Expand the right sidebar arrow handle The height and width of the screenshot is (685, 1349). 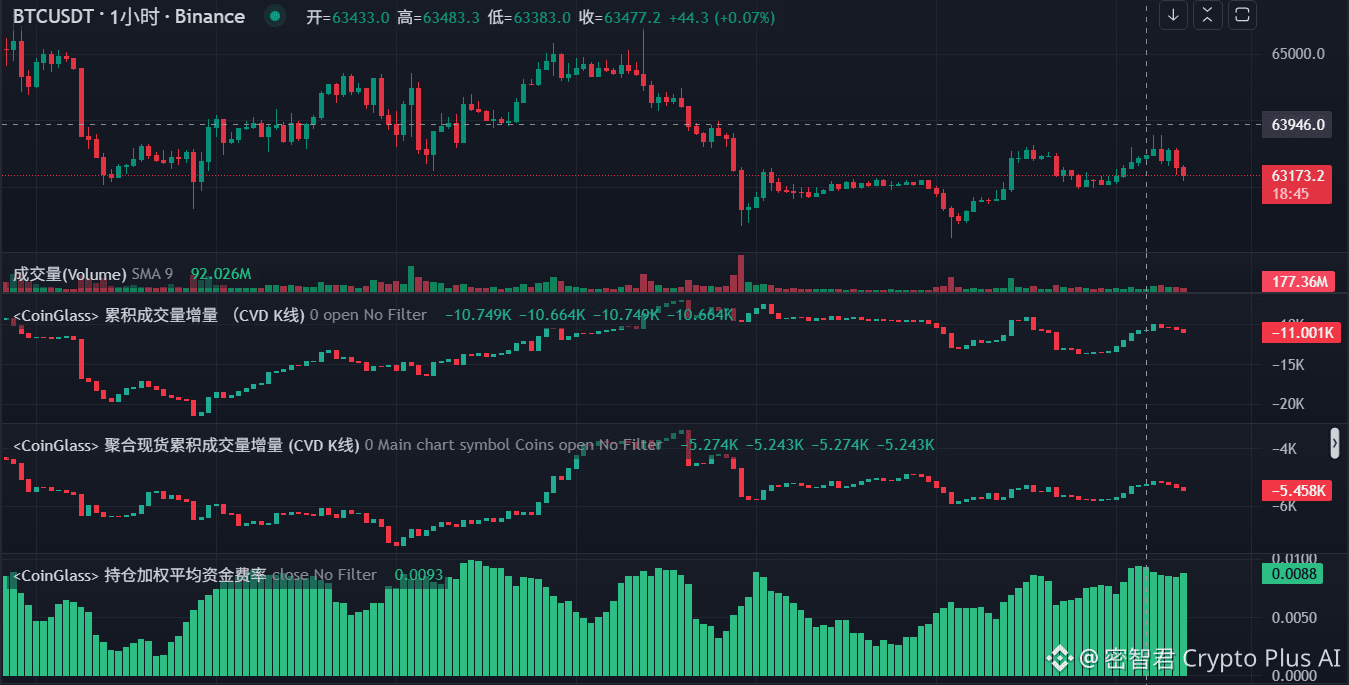(1335, 443)
